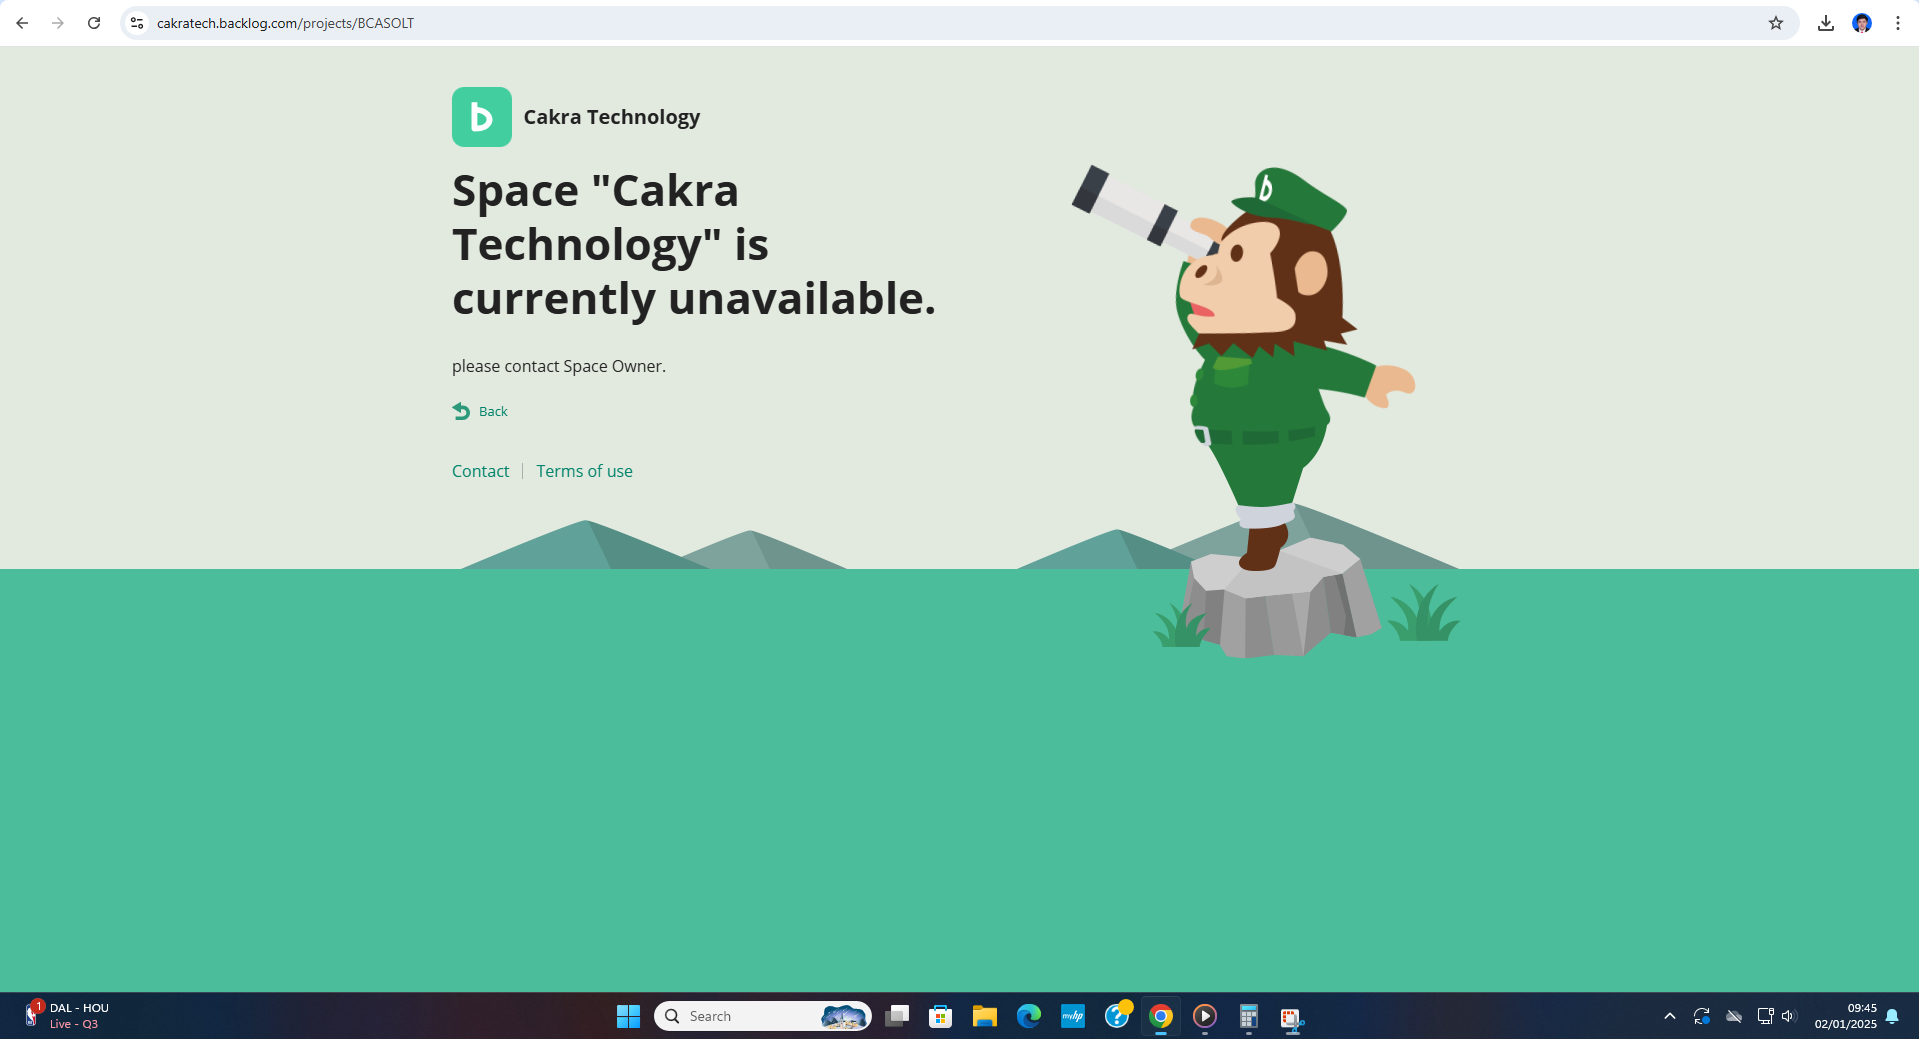1919x1039 pixels.
Task: Open the notification bell in the tray
Action: (x=1892, y=1016)
